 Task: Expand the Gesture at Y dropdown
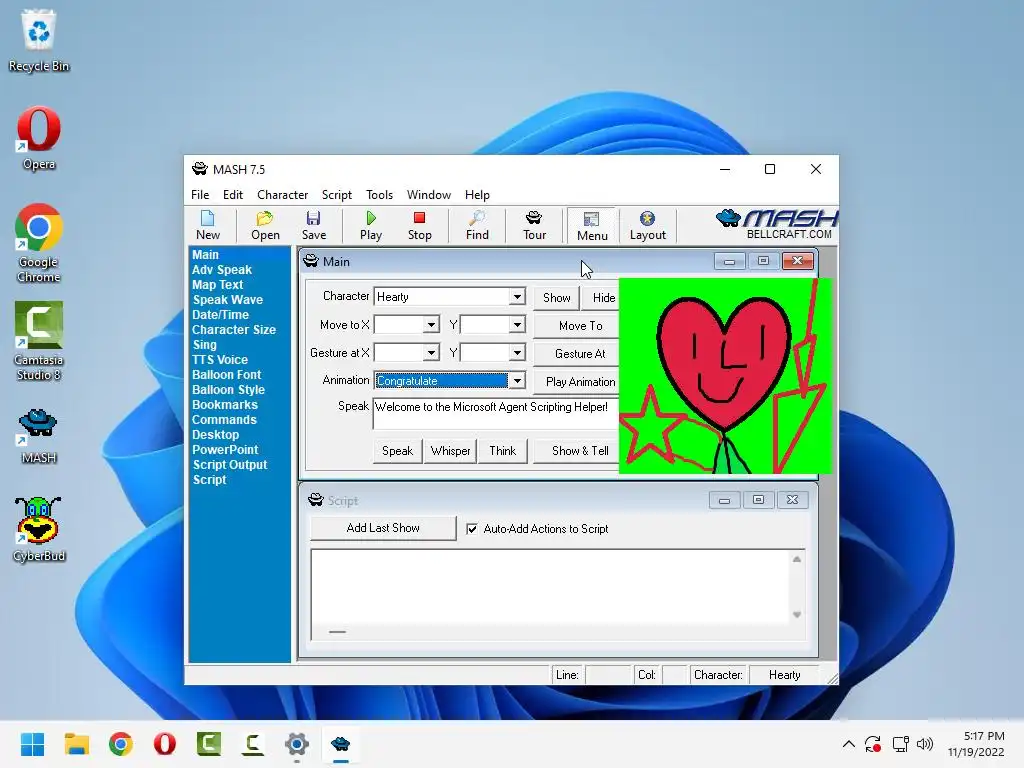point(517,353)
